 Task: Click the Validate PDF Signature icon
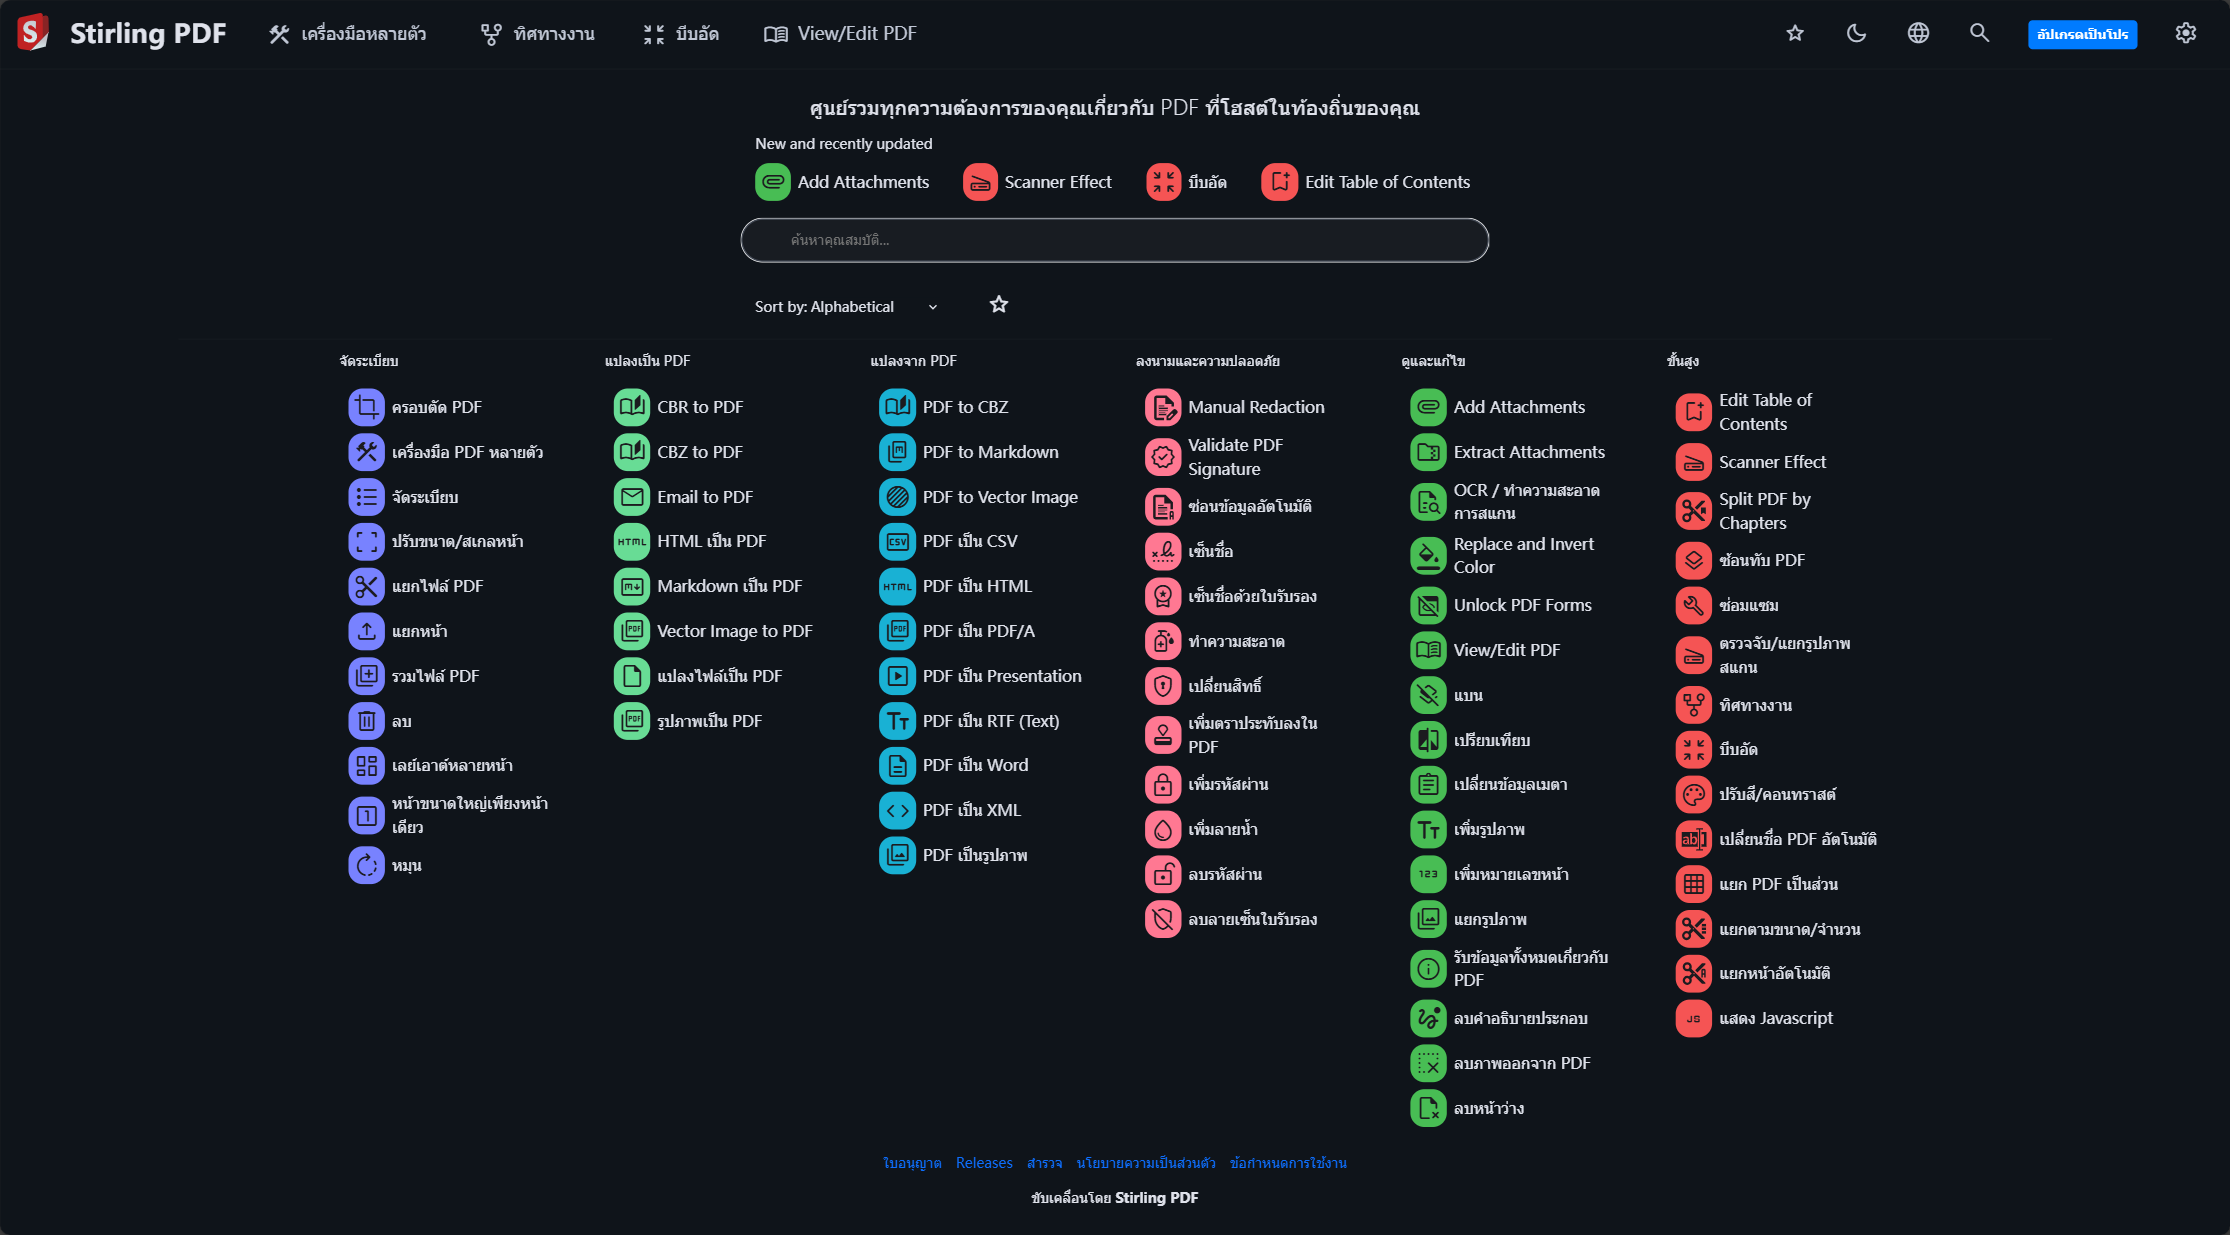click(1162, 457)
